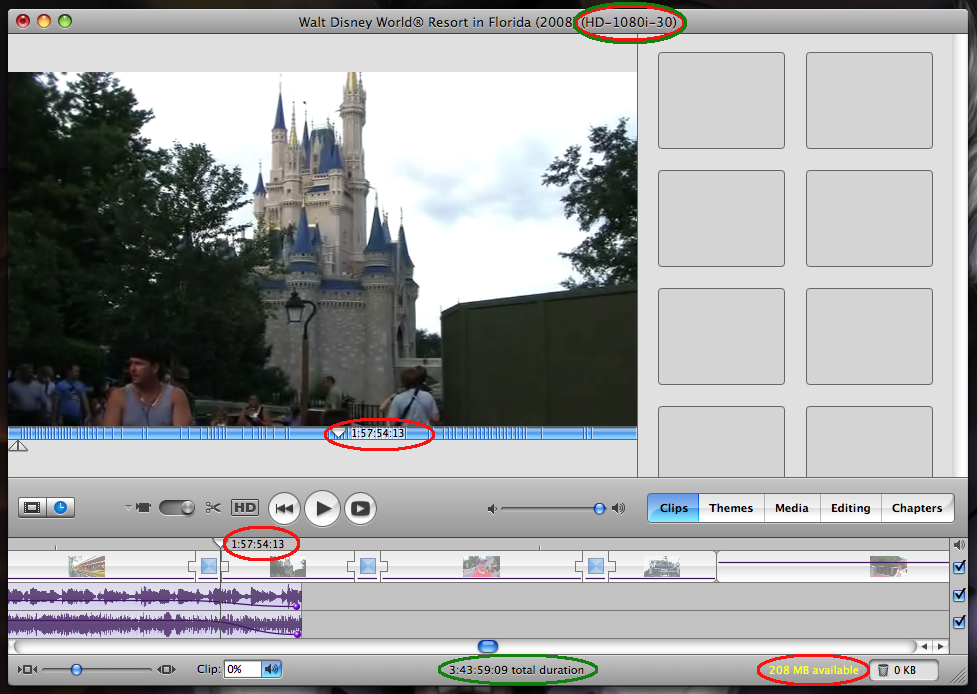Open the Themes tab
Screen dimensions: 977x694
(x=731, y=508)
